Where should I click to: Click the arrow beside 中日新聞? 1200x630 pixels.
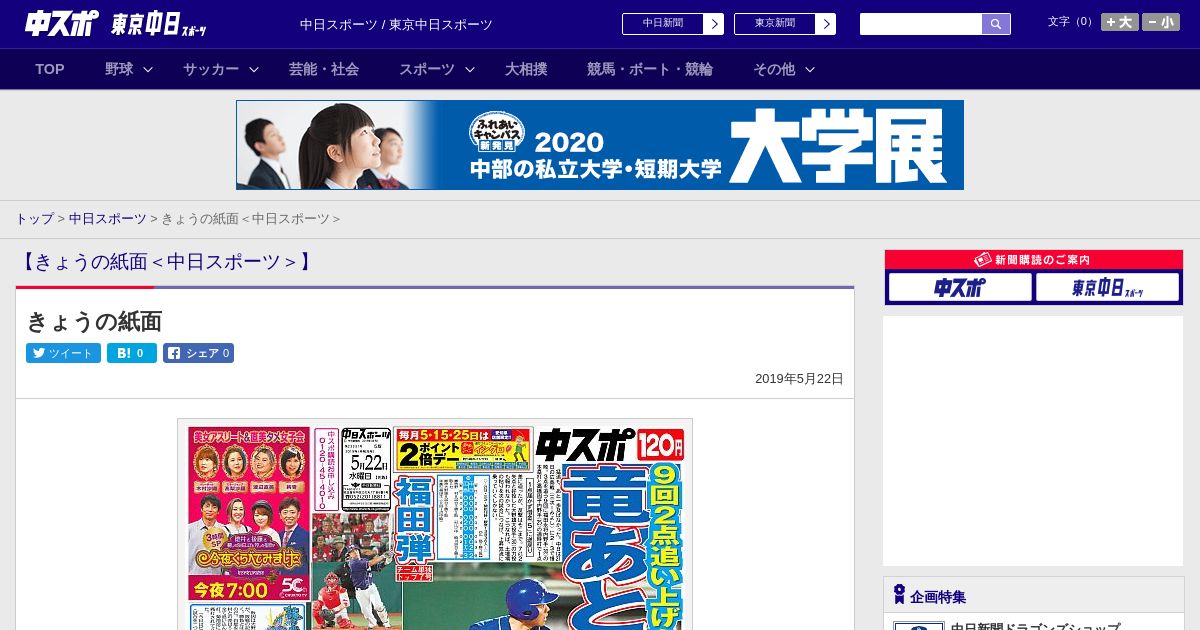(x=714, y=24)
